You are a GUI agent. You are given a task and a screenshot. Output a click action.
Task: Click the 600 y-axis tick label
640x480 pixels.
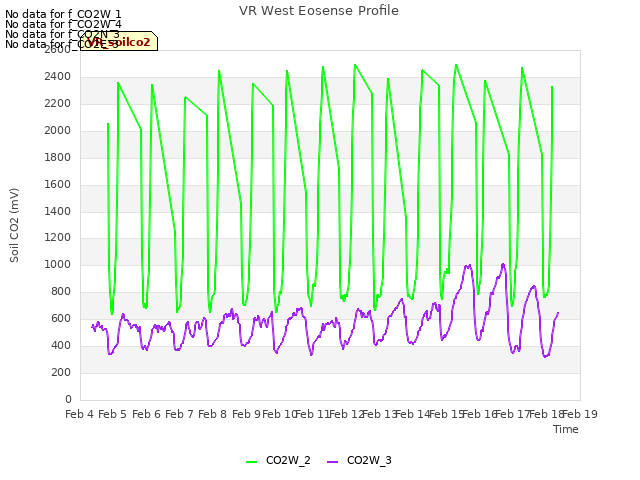(x=61, y=319)
